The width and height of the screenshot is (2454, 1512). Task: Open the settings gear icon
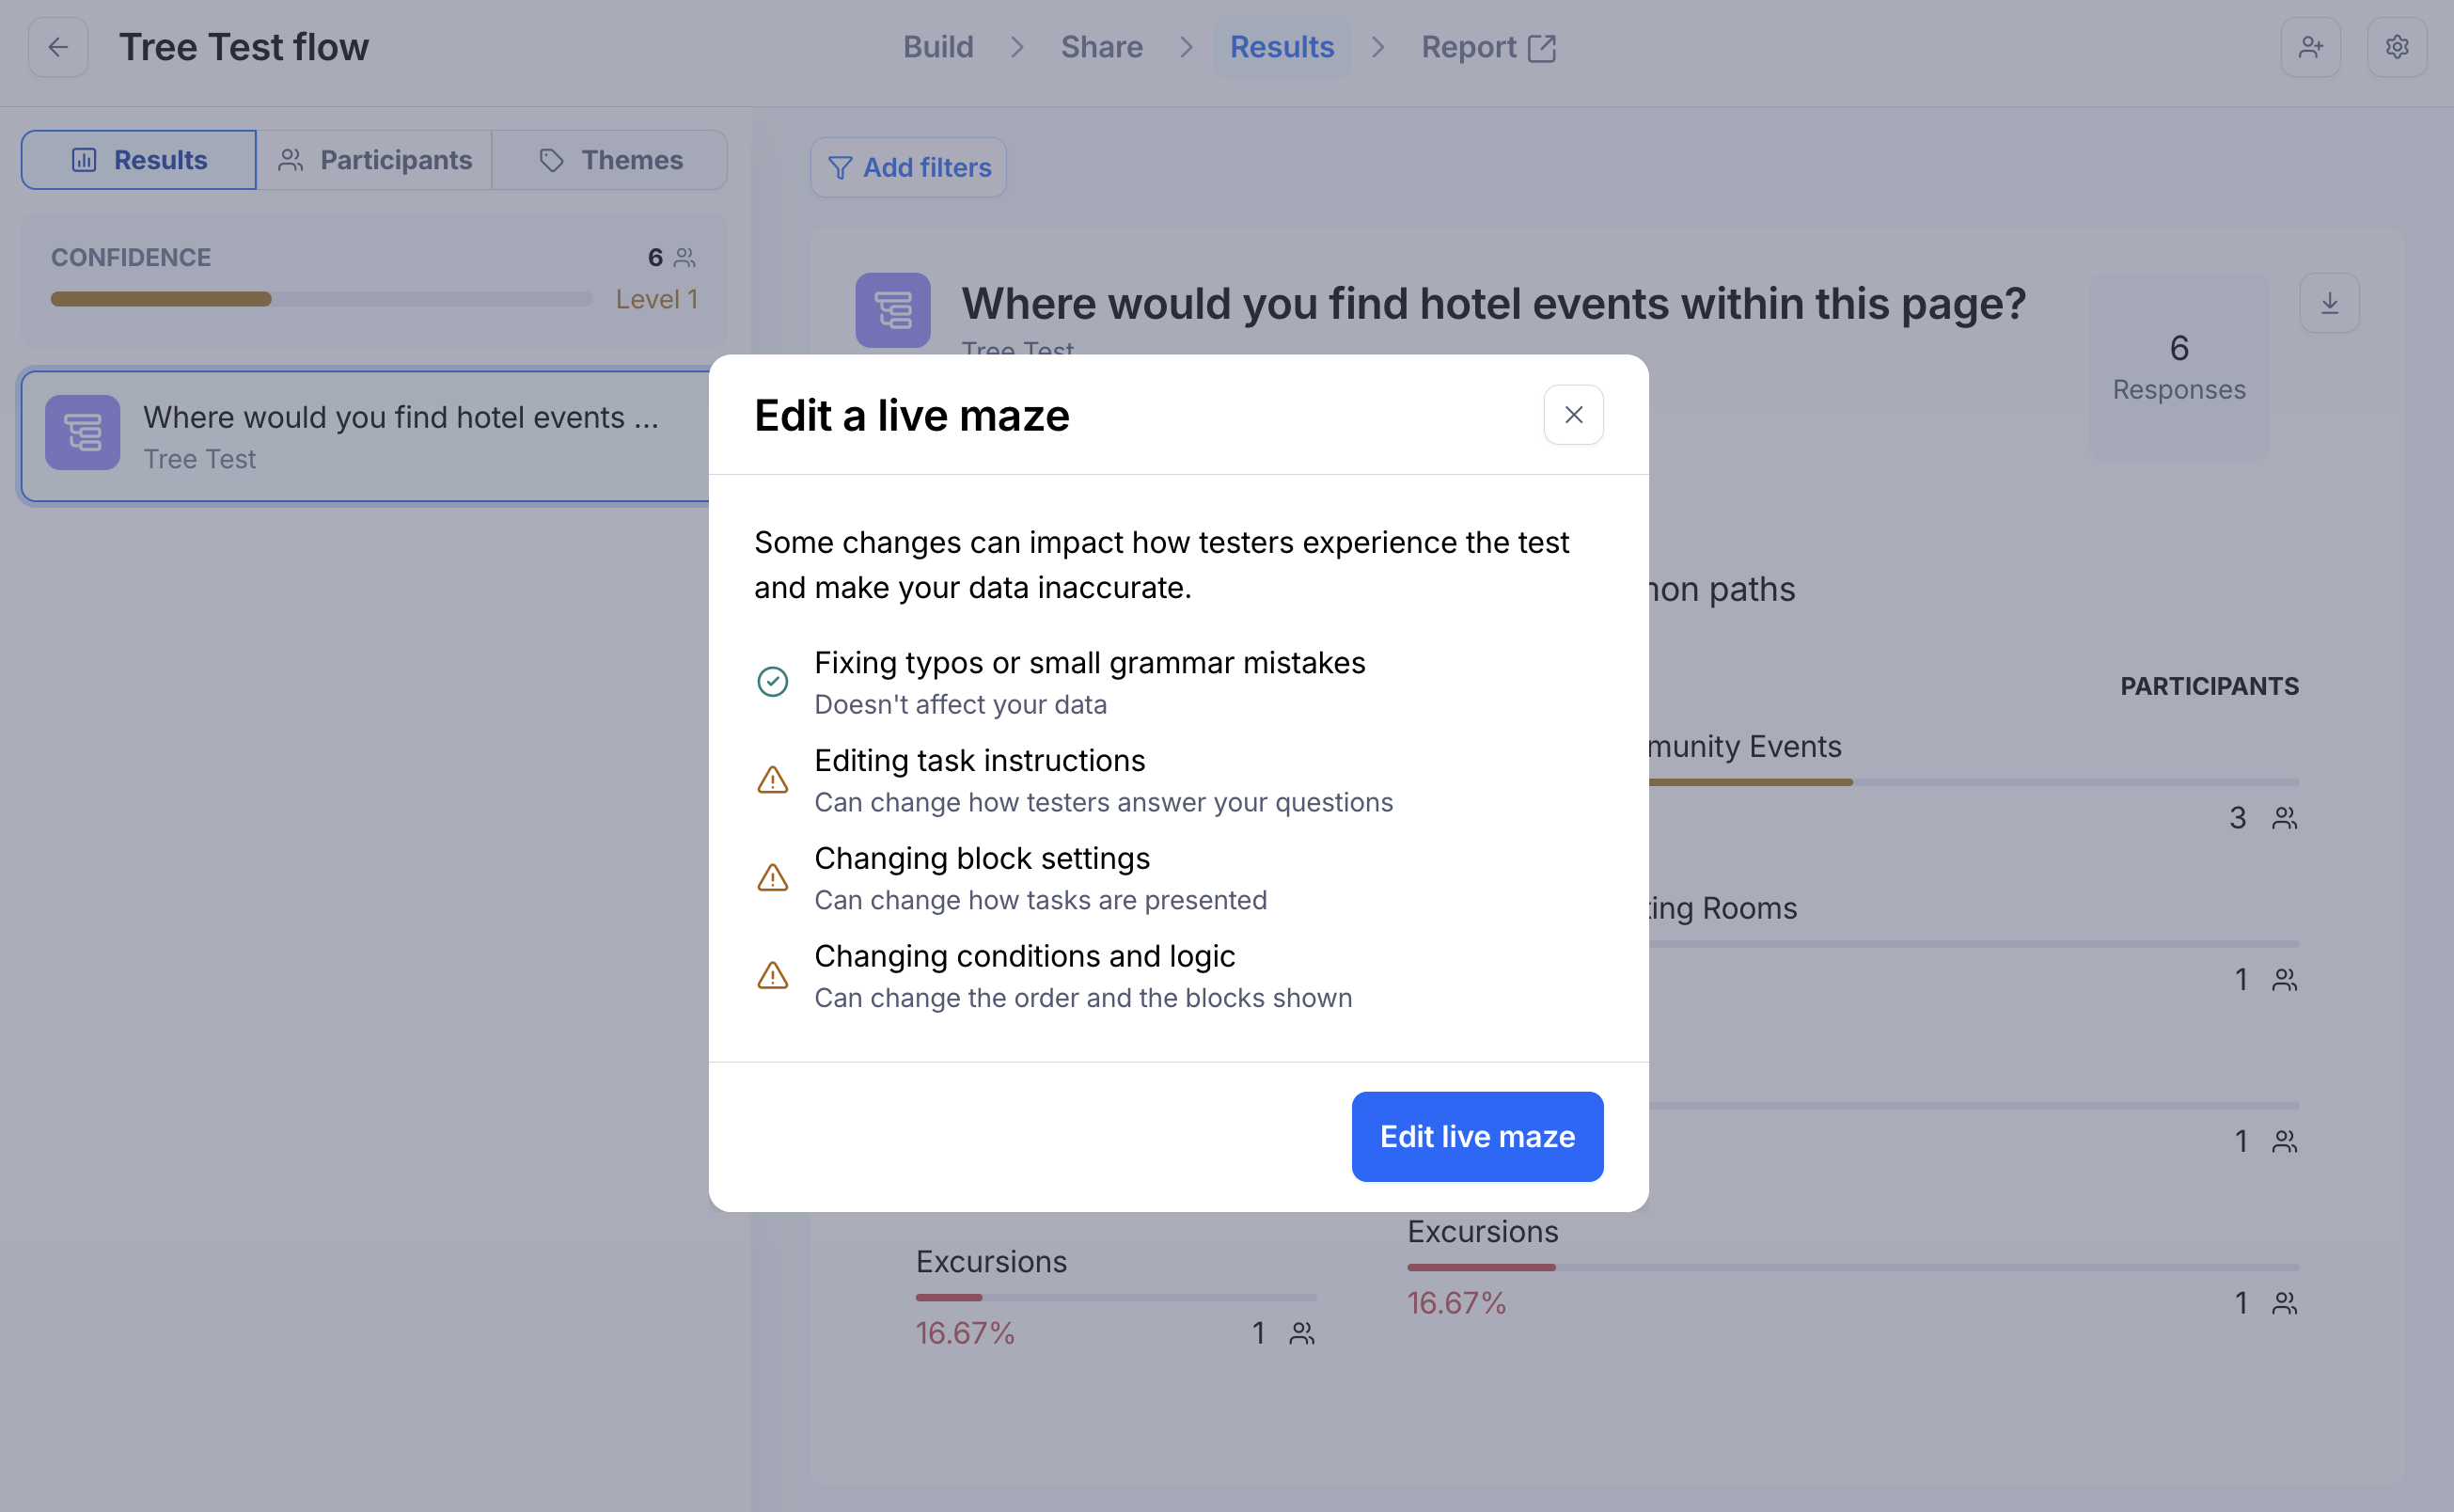click(2396, 47)
